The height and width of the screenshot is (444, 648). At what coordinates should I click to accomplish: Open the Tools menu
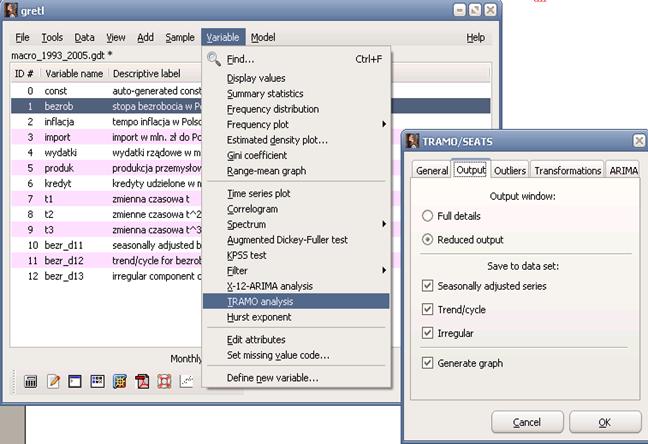click(x=52, y=37)
